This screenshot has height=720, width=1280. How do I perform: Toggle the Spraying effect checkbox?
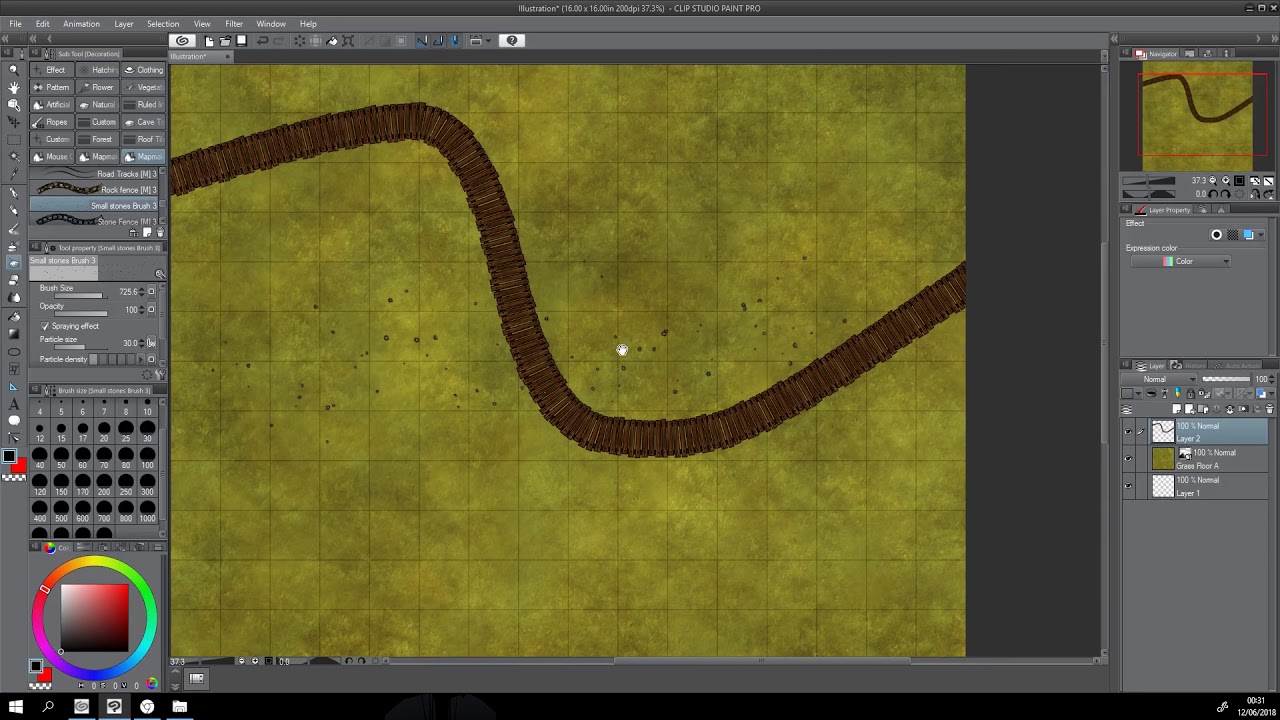coord(45,326)
